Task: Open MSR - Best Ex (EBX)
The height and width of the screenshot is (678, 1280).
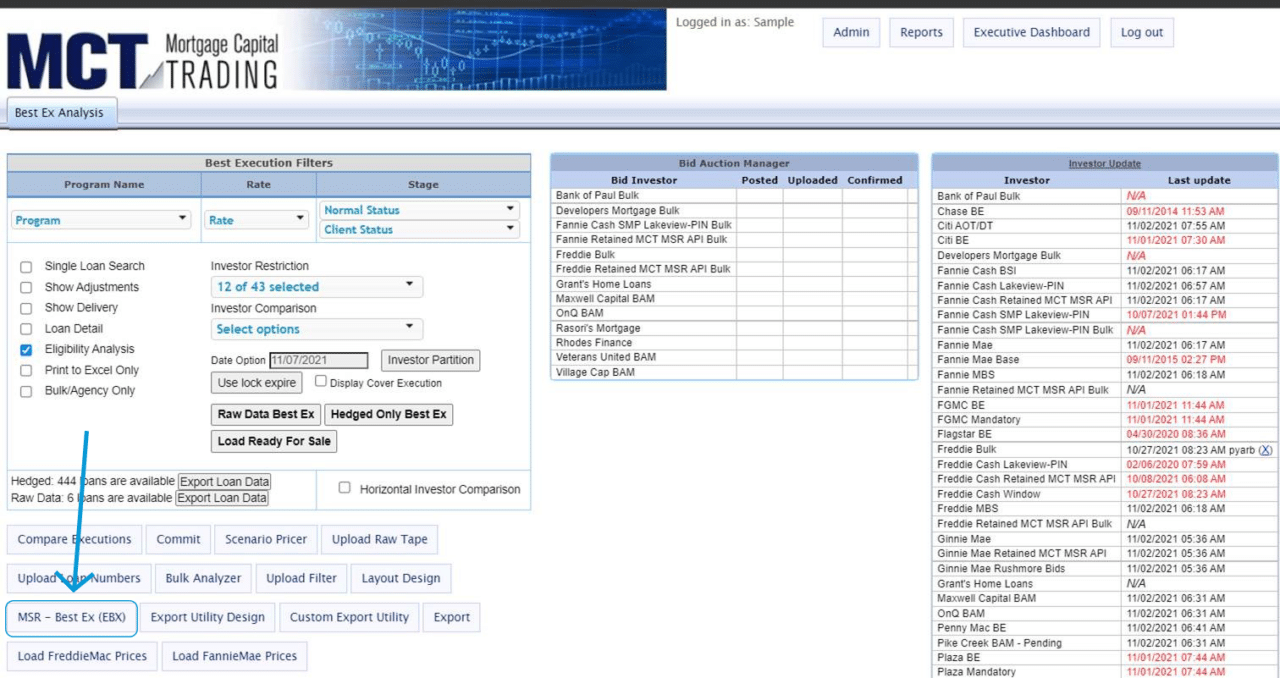Action: [x=71, y=617]
